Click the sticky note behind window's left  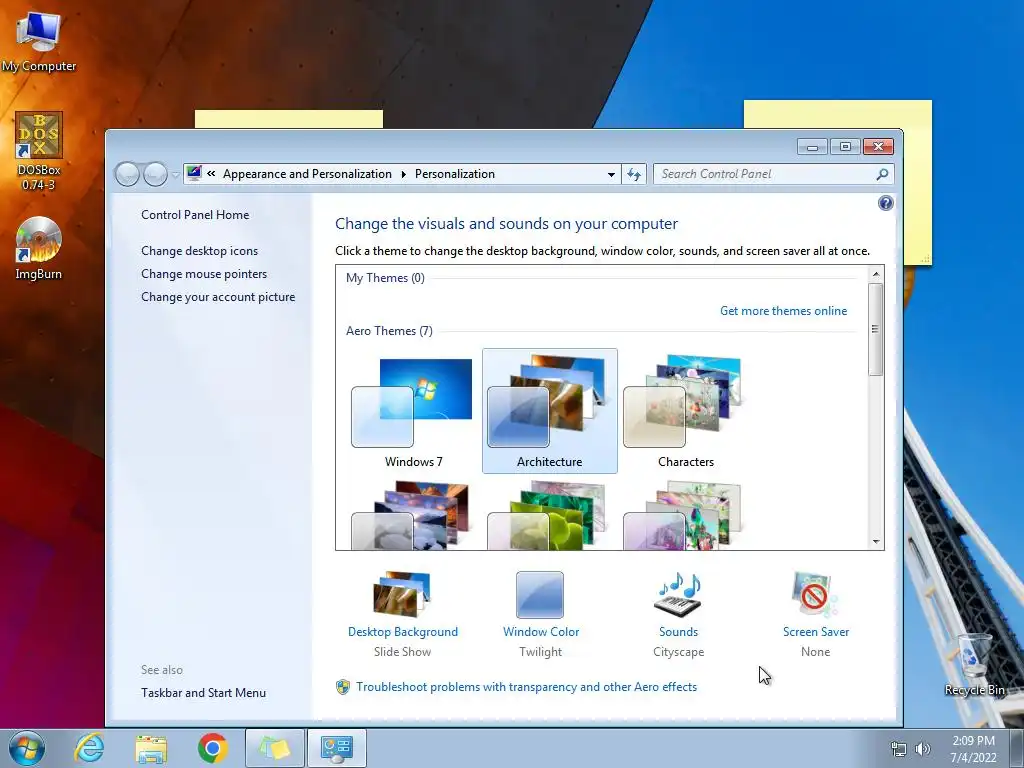coord(289,119)
